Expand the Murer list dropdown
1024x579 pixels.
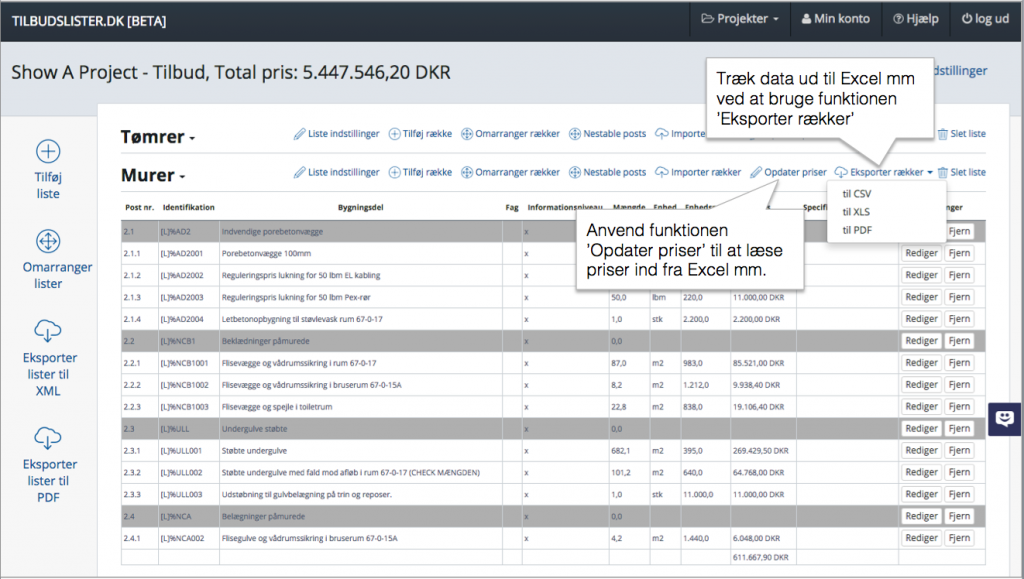click(x=153, y=176)
